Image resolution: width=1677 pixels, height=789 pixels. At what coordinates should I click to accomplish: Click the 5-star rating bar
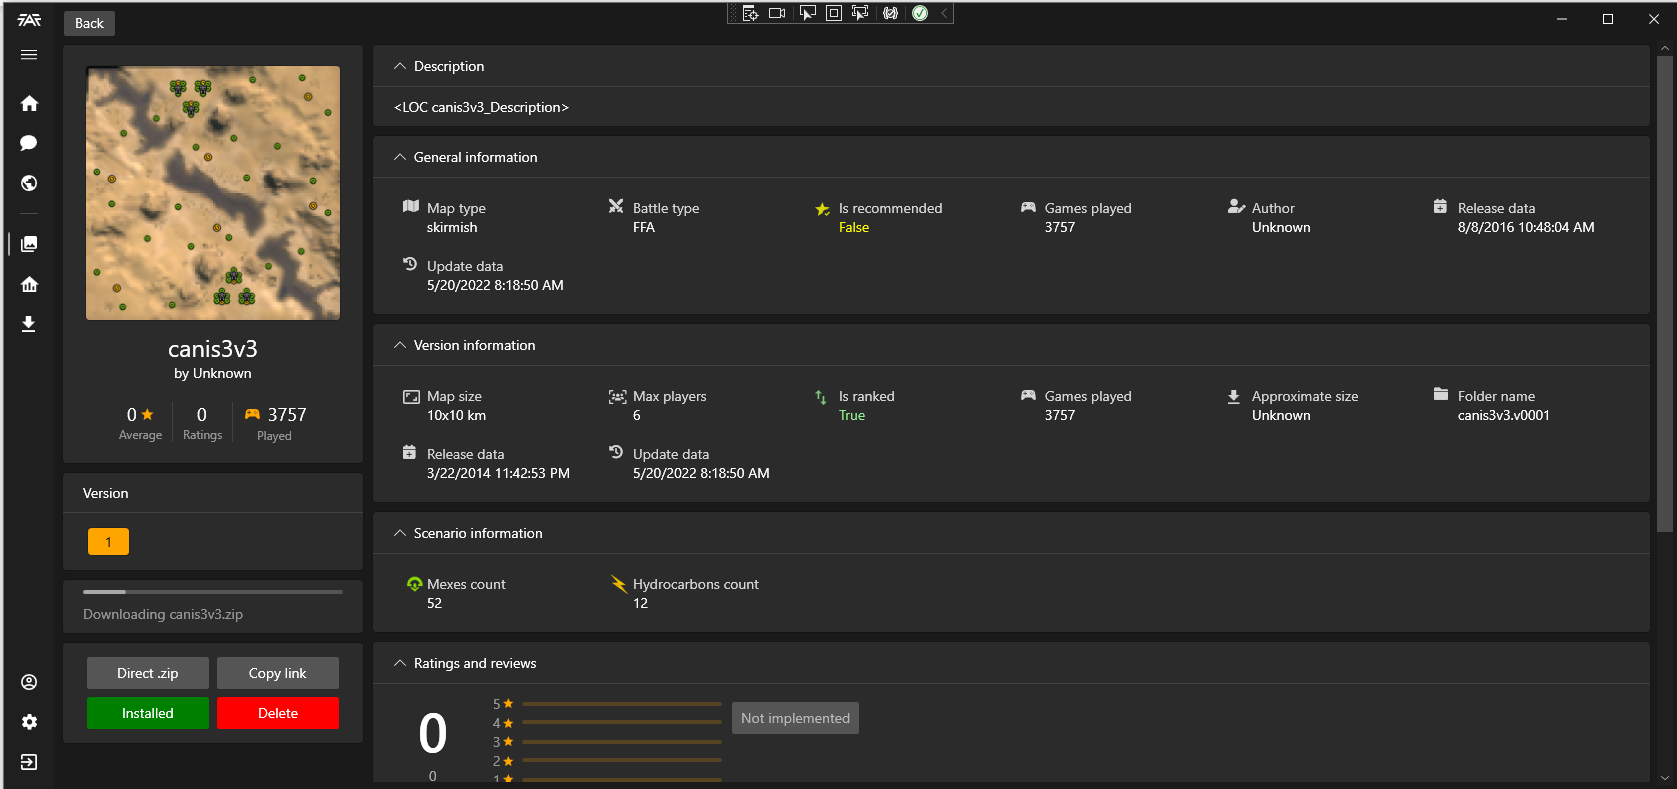(x=622, y=704)
